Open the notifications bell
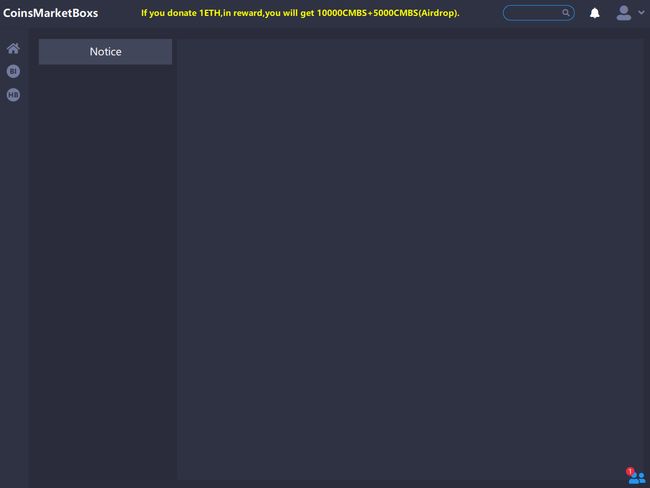The height and width of the screenshot is (488, 650). click(594, 13)
